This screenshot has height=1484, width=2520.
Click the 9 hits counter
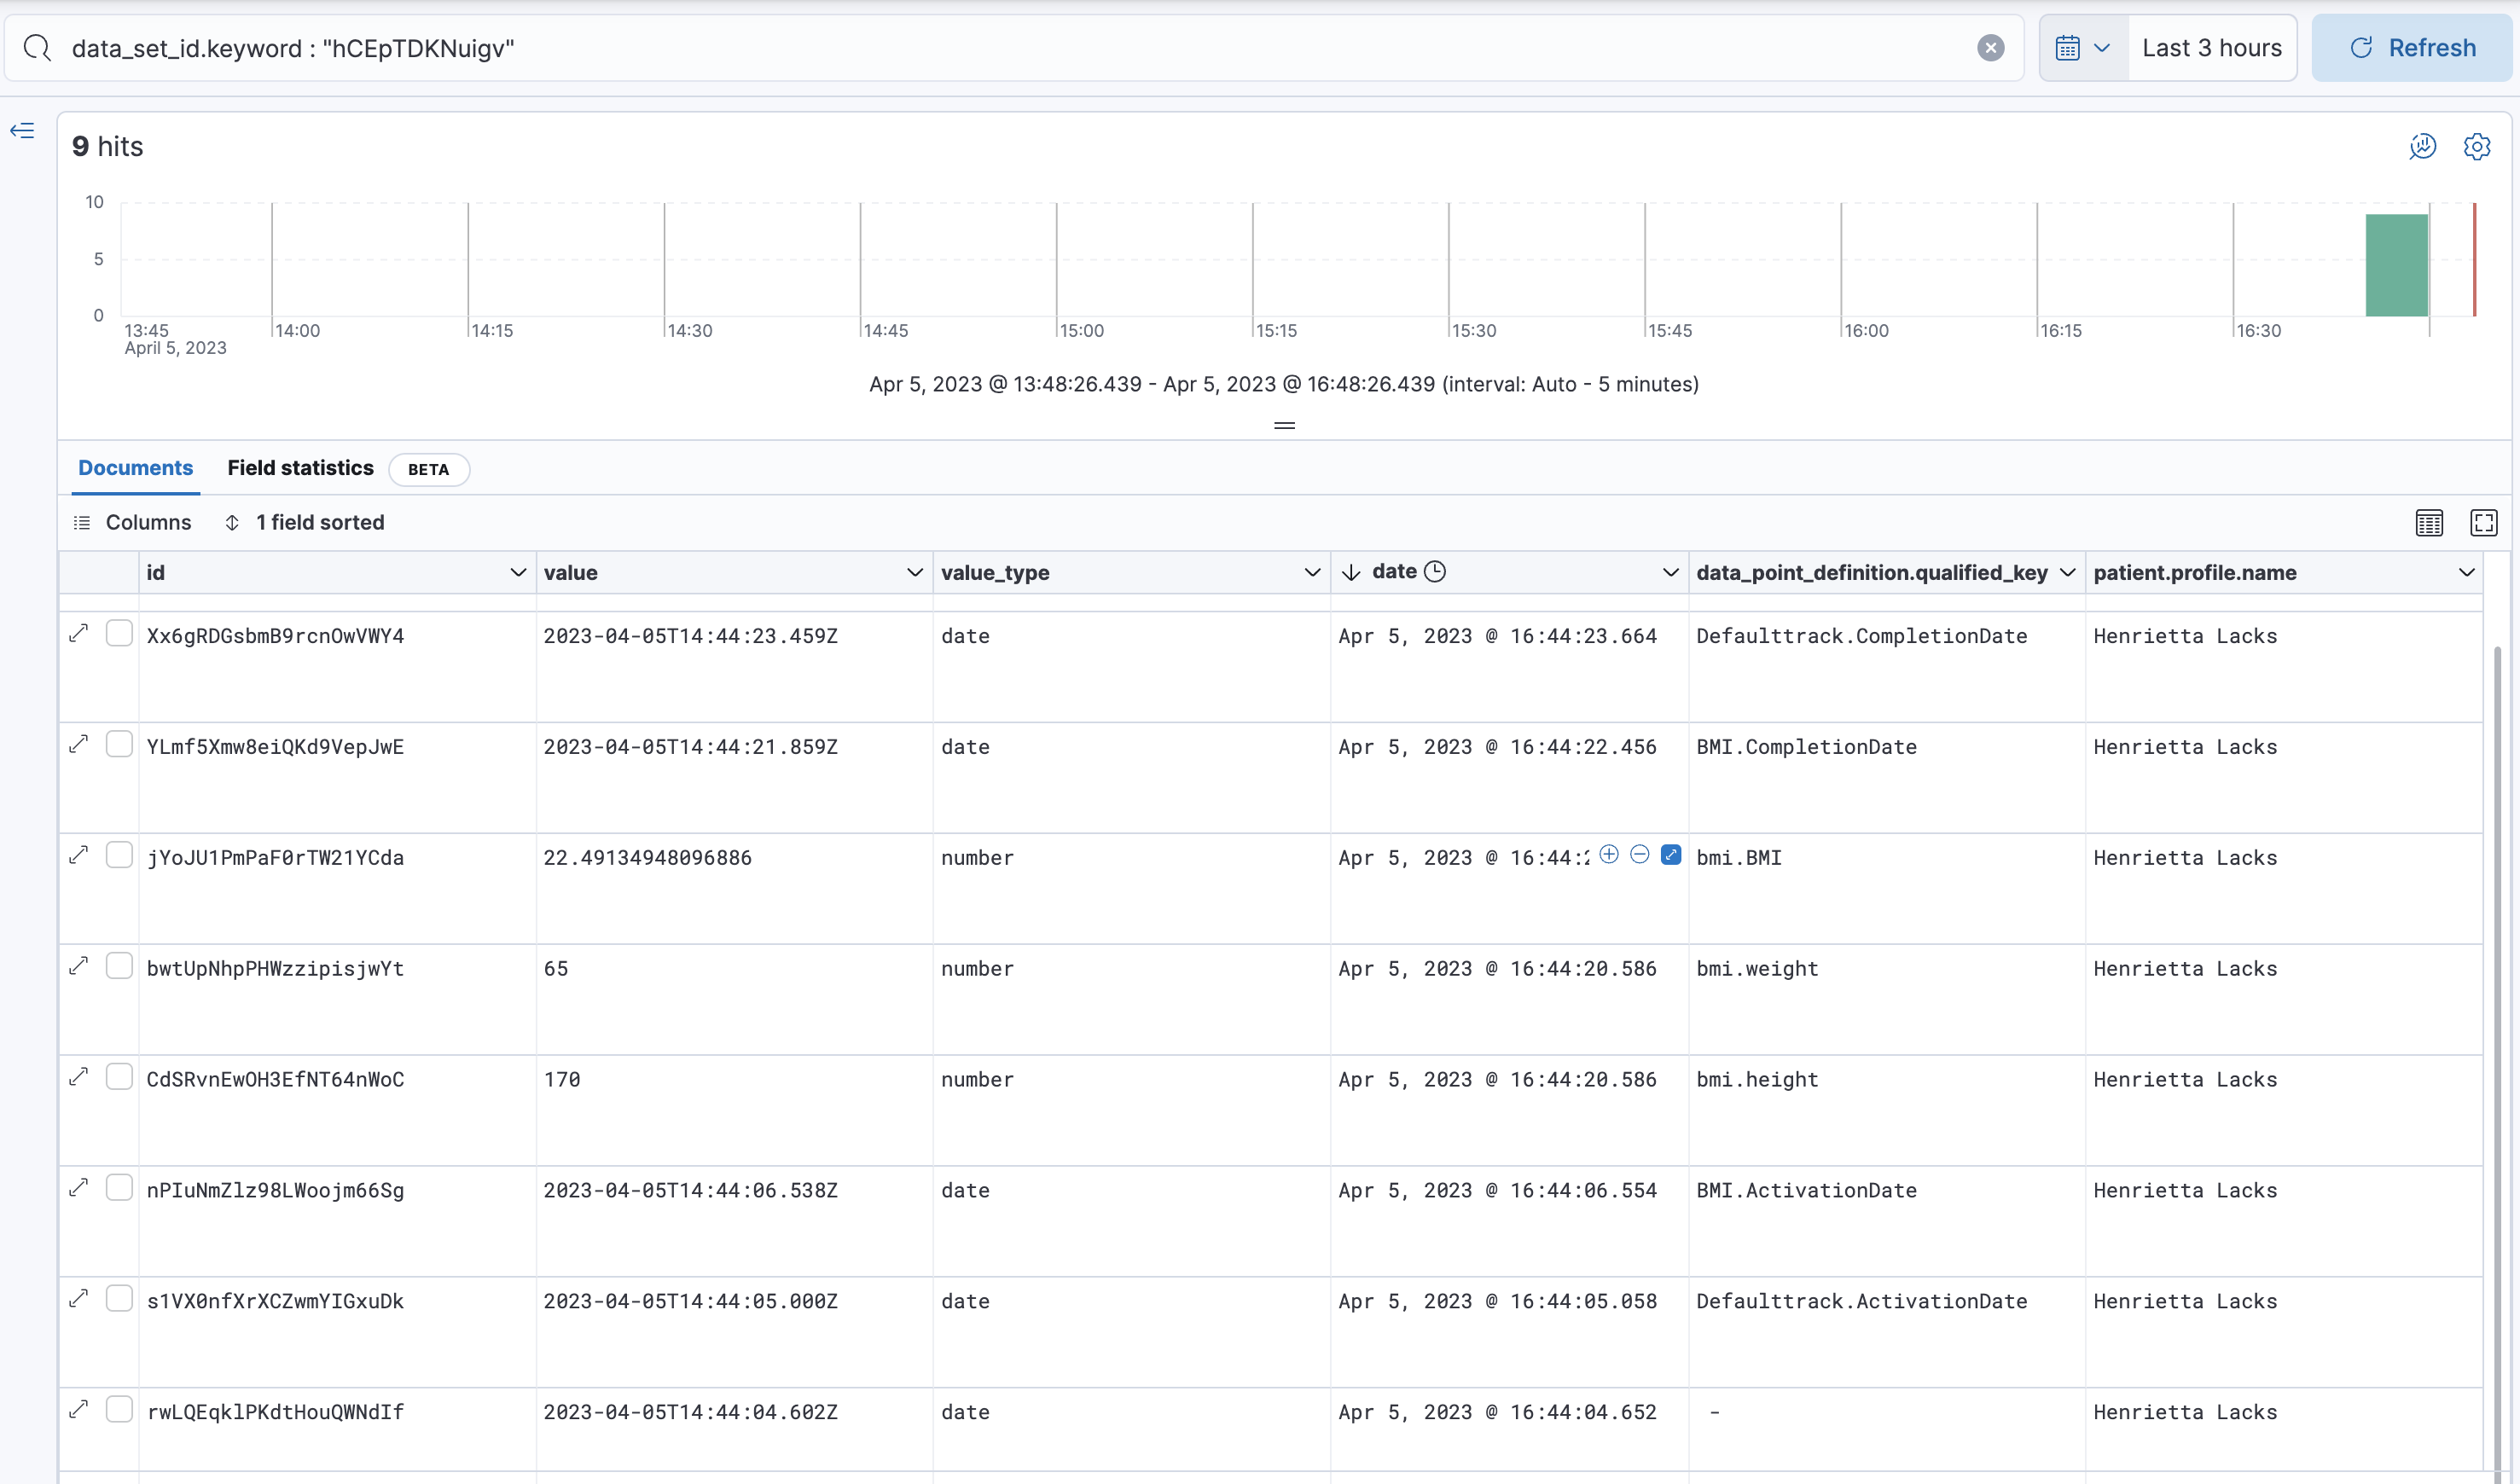point(108,147)
